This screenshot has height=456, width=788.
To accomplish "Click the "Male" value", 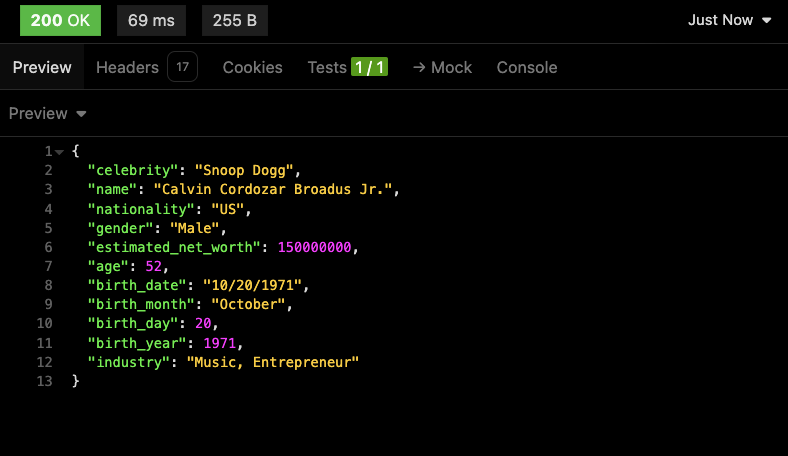I will tap(194, 228).
